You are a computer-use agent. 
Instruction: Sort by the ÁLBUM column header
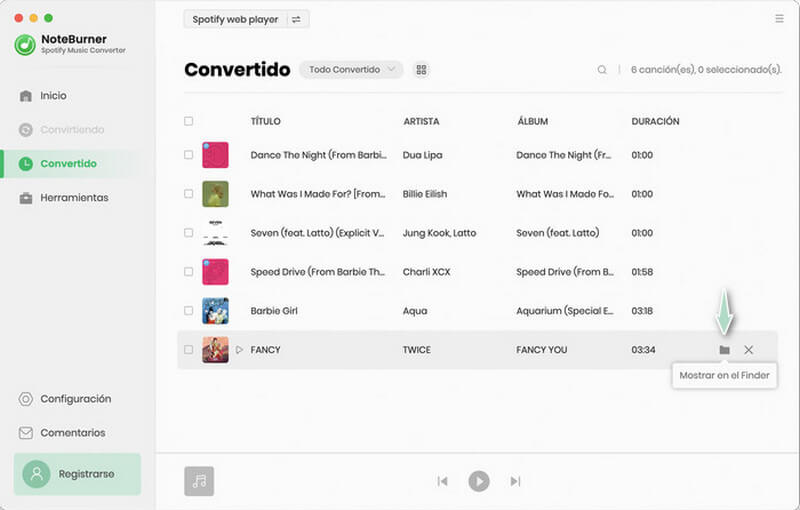click(x=532, y=121)
